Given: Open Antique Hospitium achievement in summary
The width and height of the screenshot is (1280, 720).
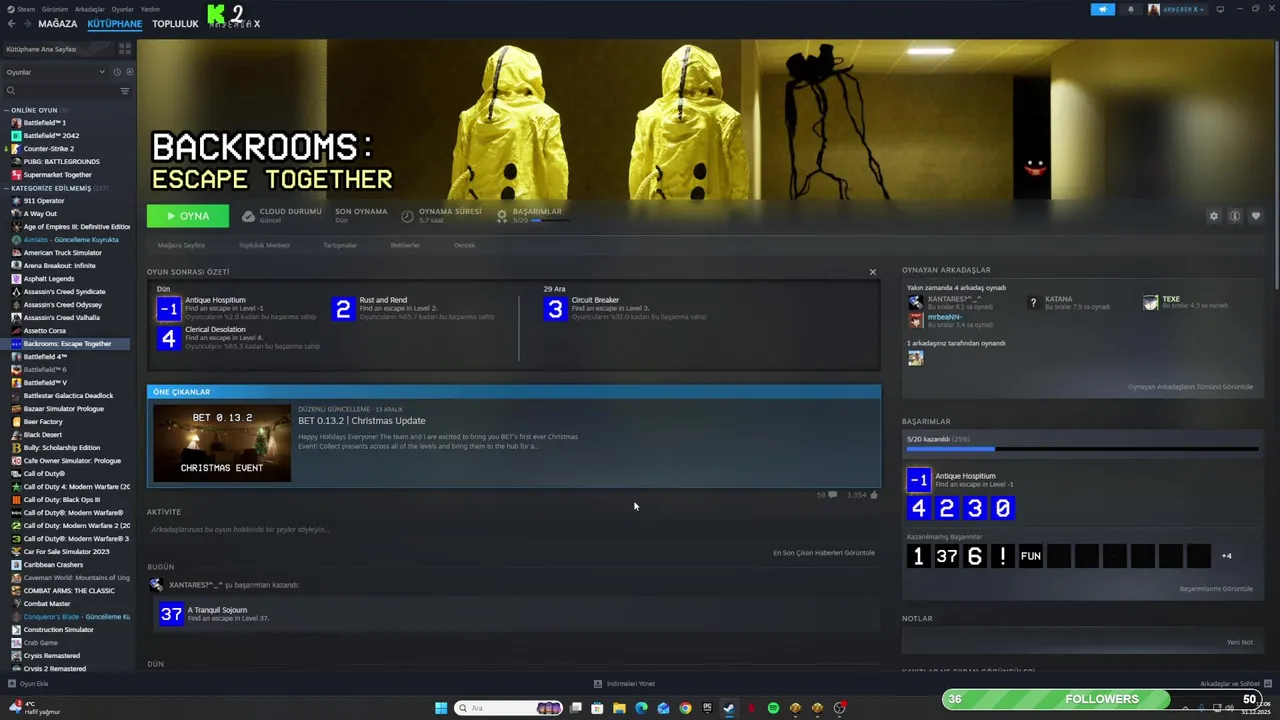Looking at the screenshot, I should tap(169, 309).
